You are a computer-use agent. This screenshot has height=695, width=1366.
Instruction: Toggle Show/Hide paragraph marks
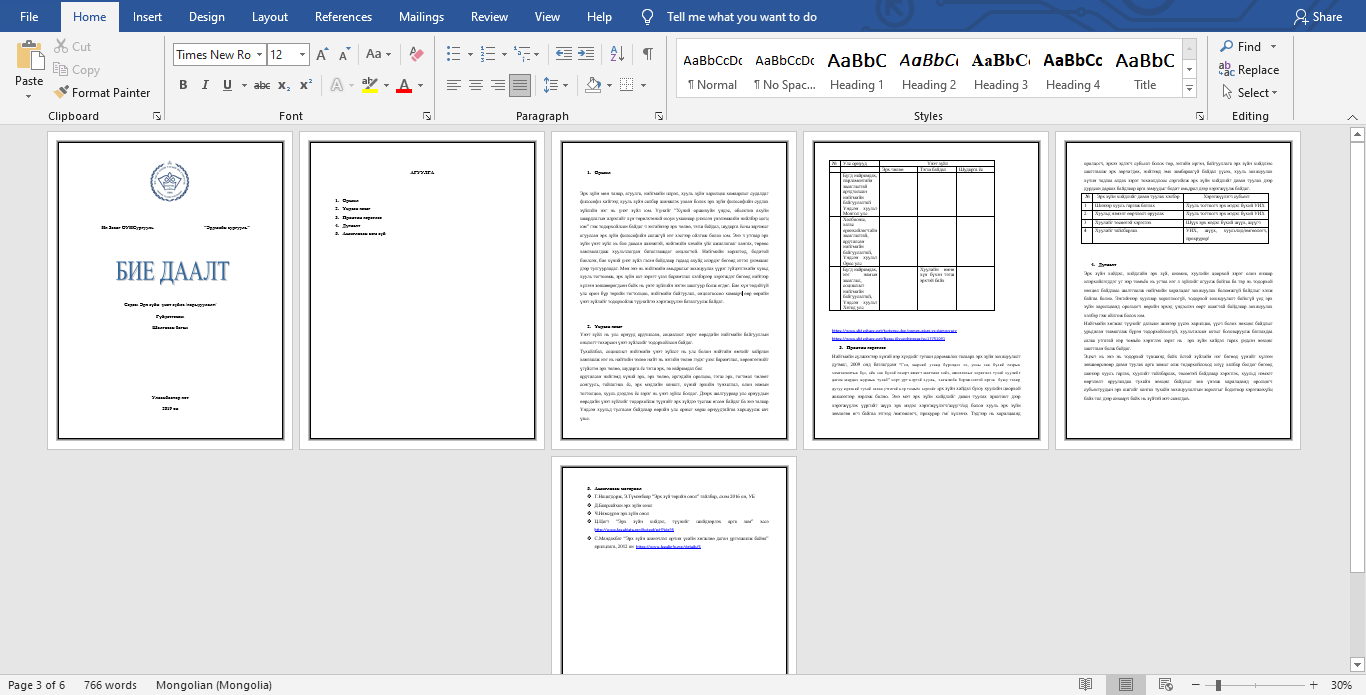(648, 54)
